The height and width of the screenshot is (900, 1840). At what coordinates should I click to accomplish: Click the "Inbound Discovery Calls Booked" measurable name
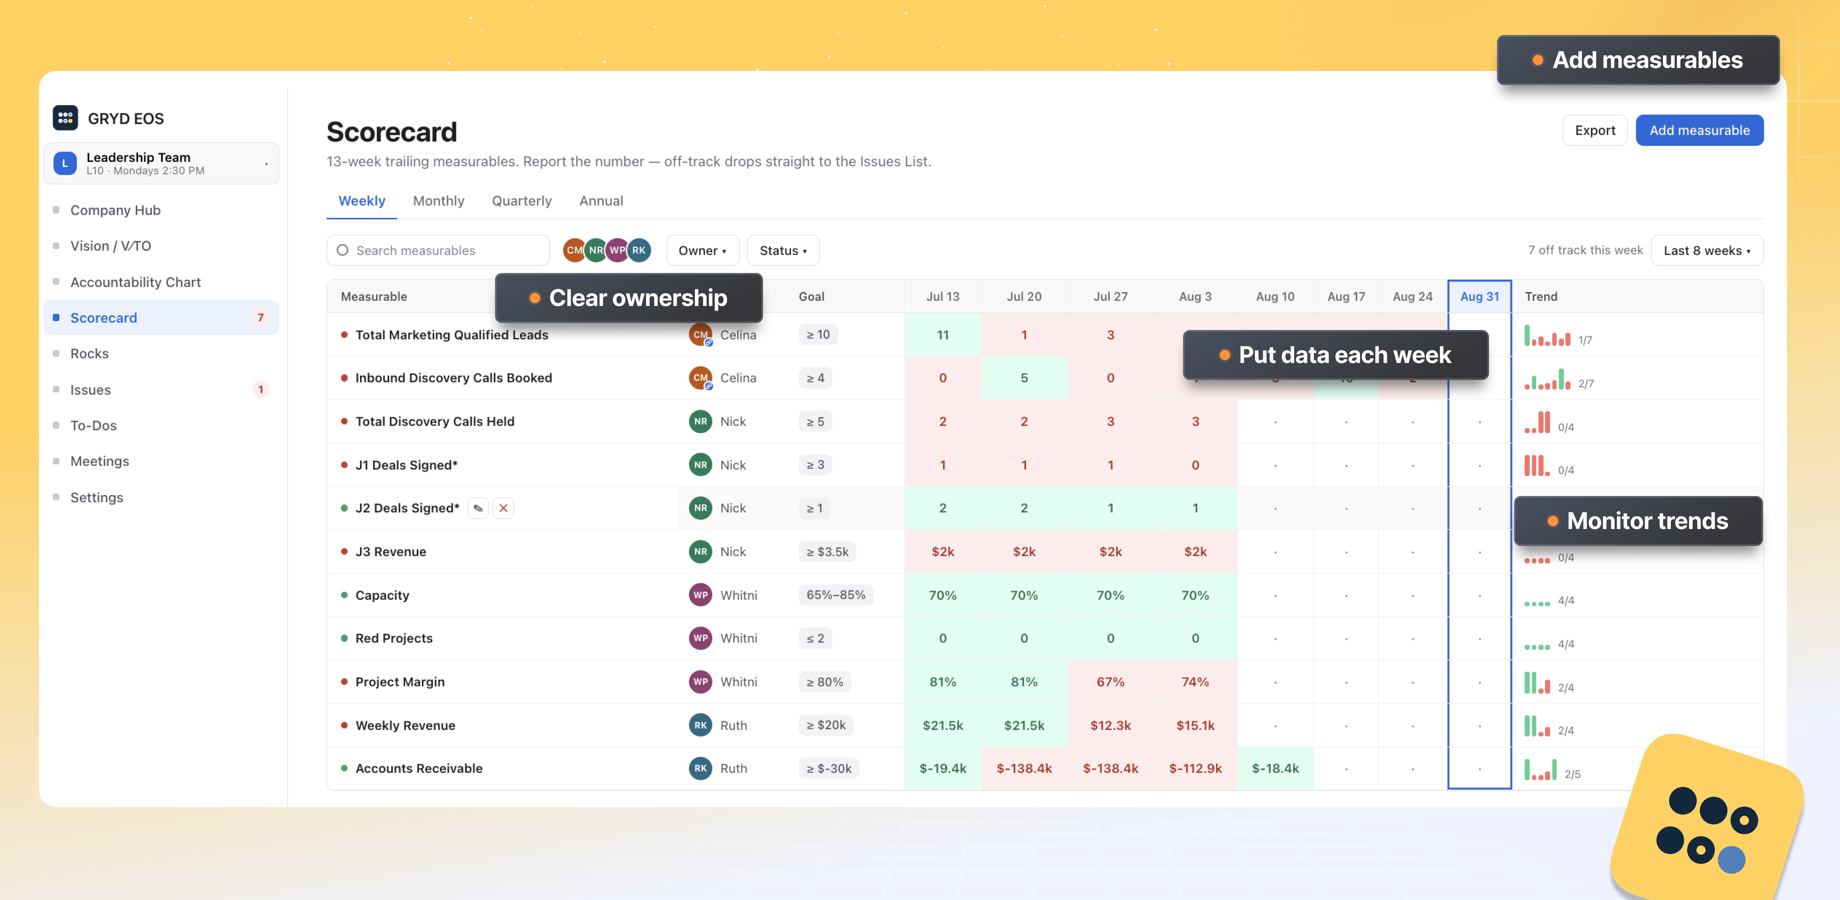click(454, 378)
